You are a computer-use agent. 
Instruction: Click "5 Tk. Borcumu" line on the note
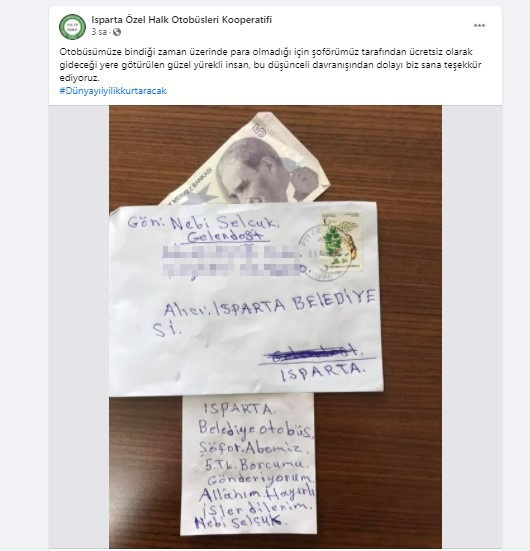256,465
